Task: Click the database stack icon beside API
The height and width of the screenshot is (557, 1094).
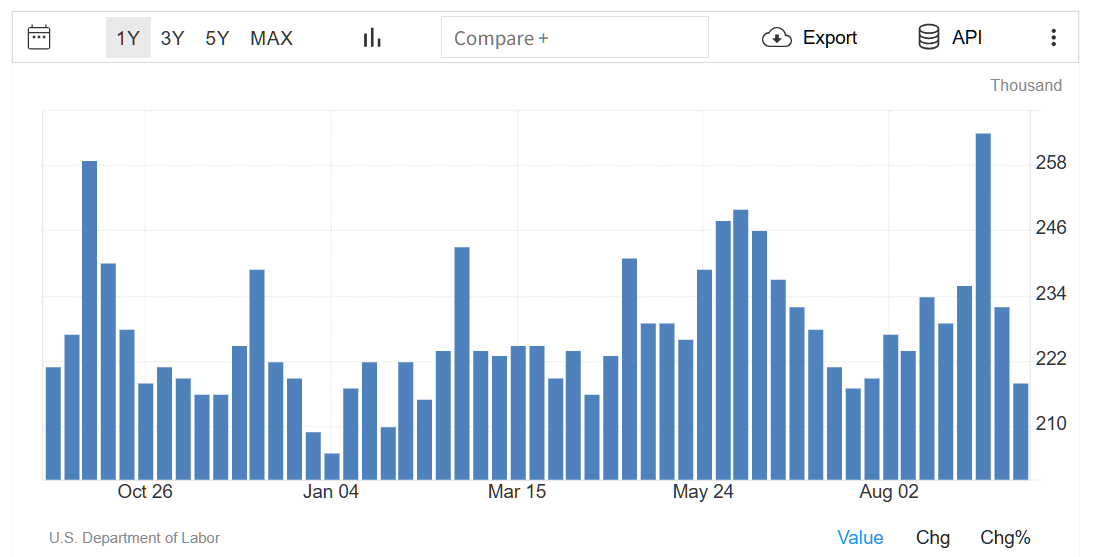Action: 928,38
